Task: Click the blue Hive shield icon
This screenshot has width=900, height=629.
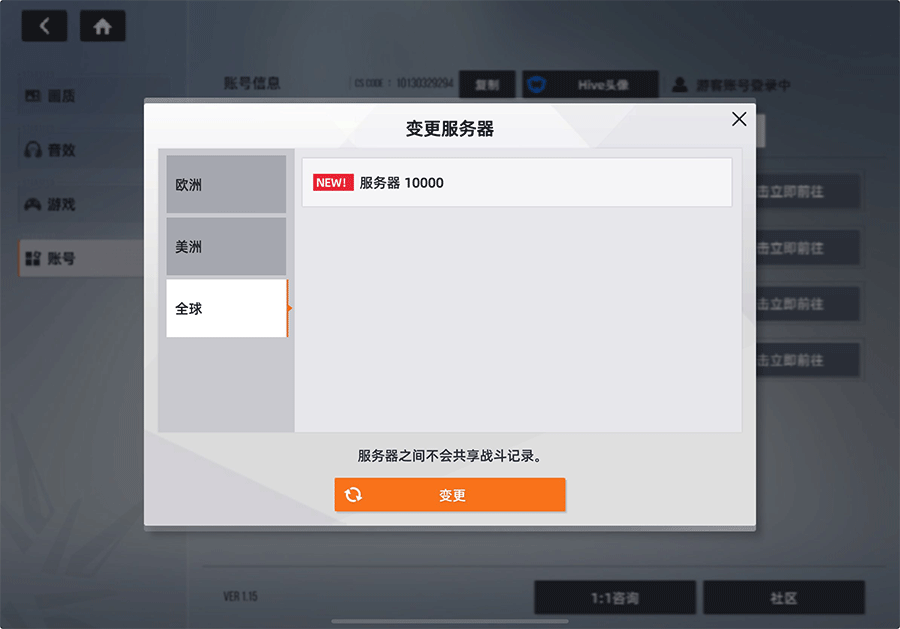Action: (536, 85)
